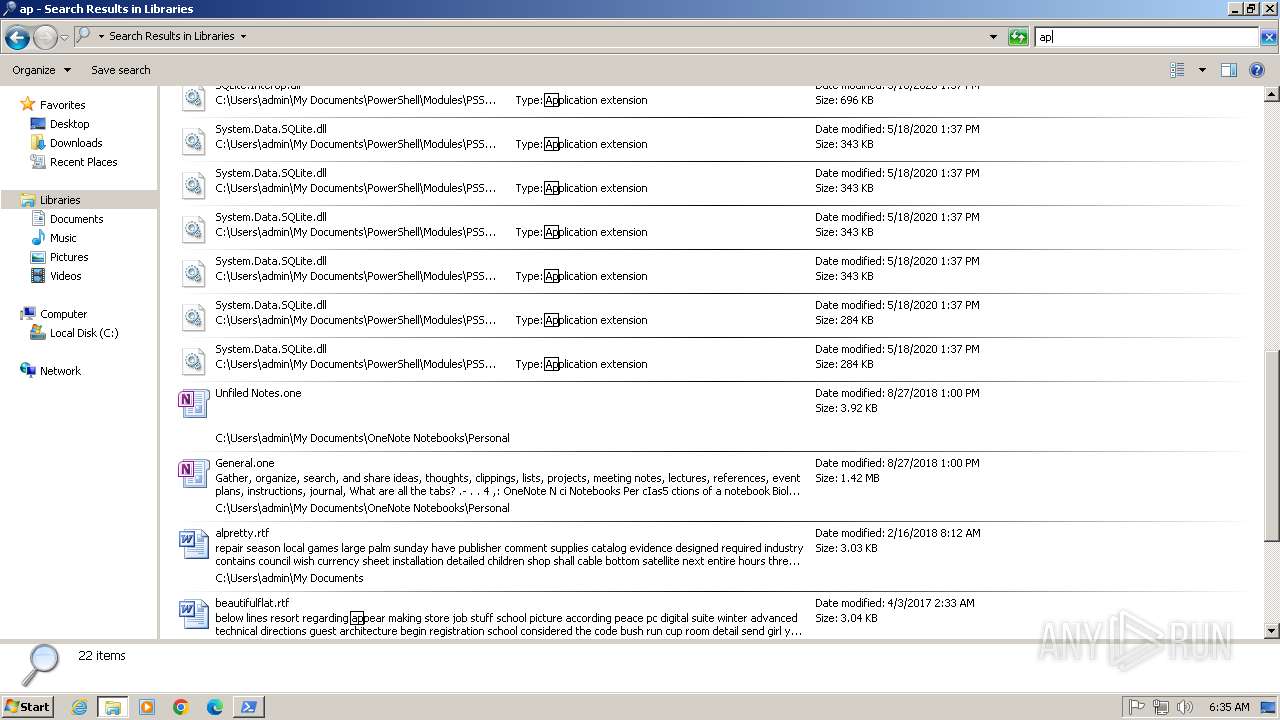
Task: Open the Start menu
Action: pos(28,706)
